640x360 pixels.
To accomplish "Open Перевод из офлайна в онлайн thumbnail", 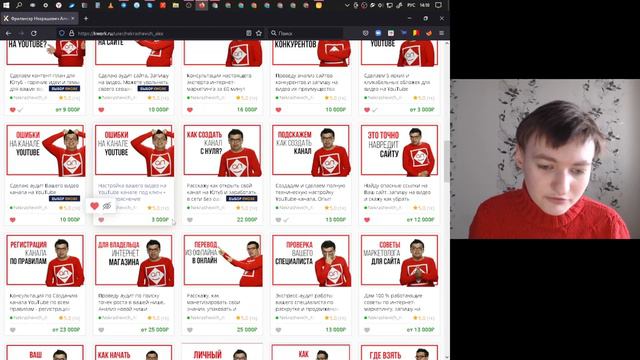I will (x=223, y=260).
